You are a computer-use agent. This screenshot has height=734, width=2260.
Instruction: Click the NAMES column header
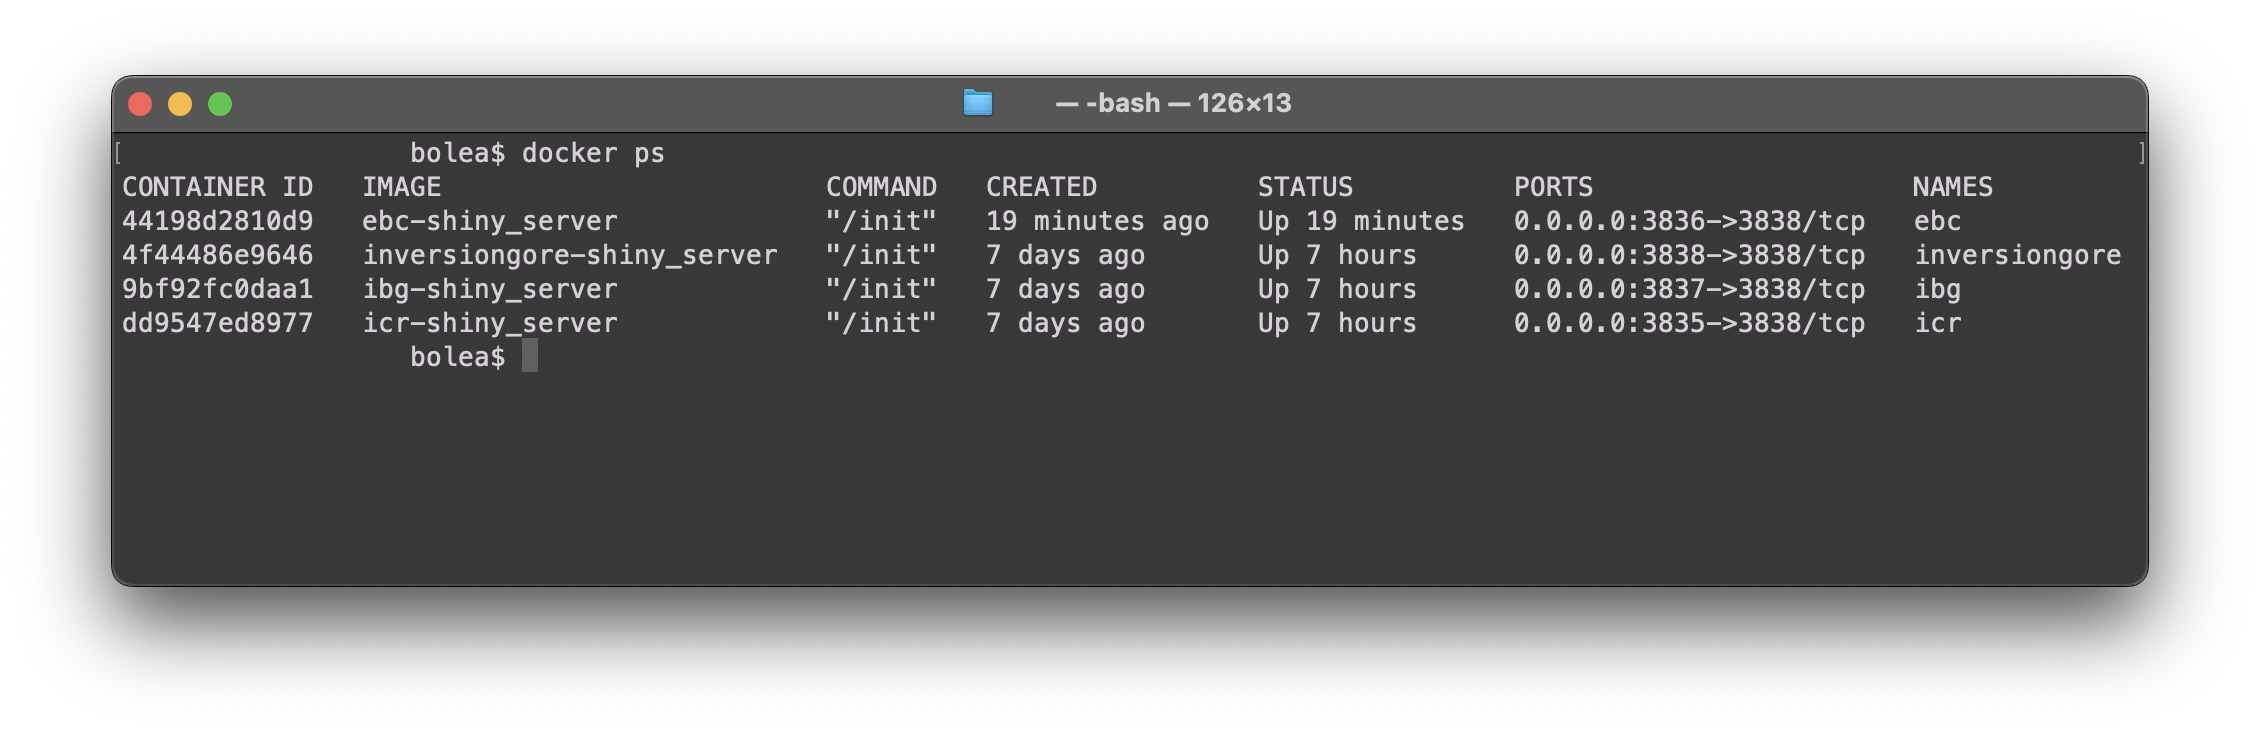1952,187
